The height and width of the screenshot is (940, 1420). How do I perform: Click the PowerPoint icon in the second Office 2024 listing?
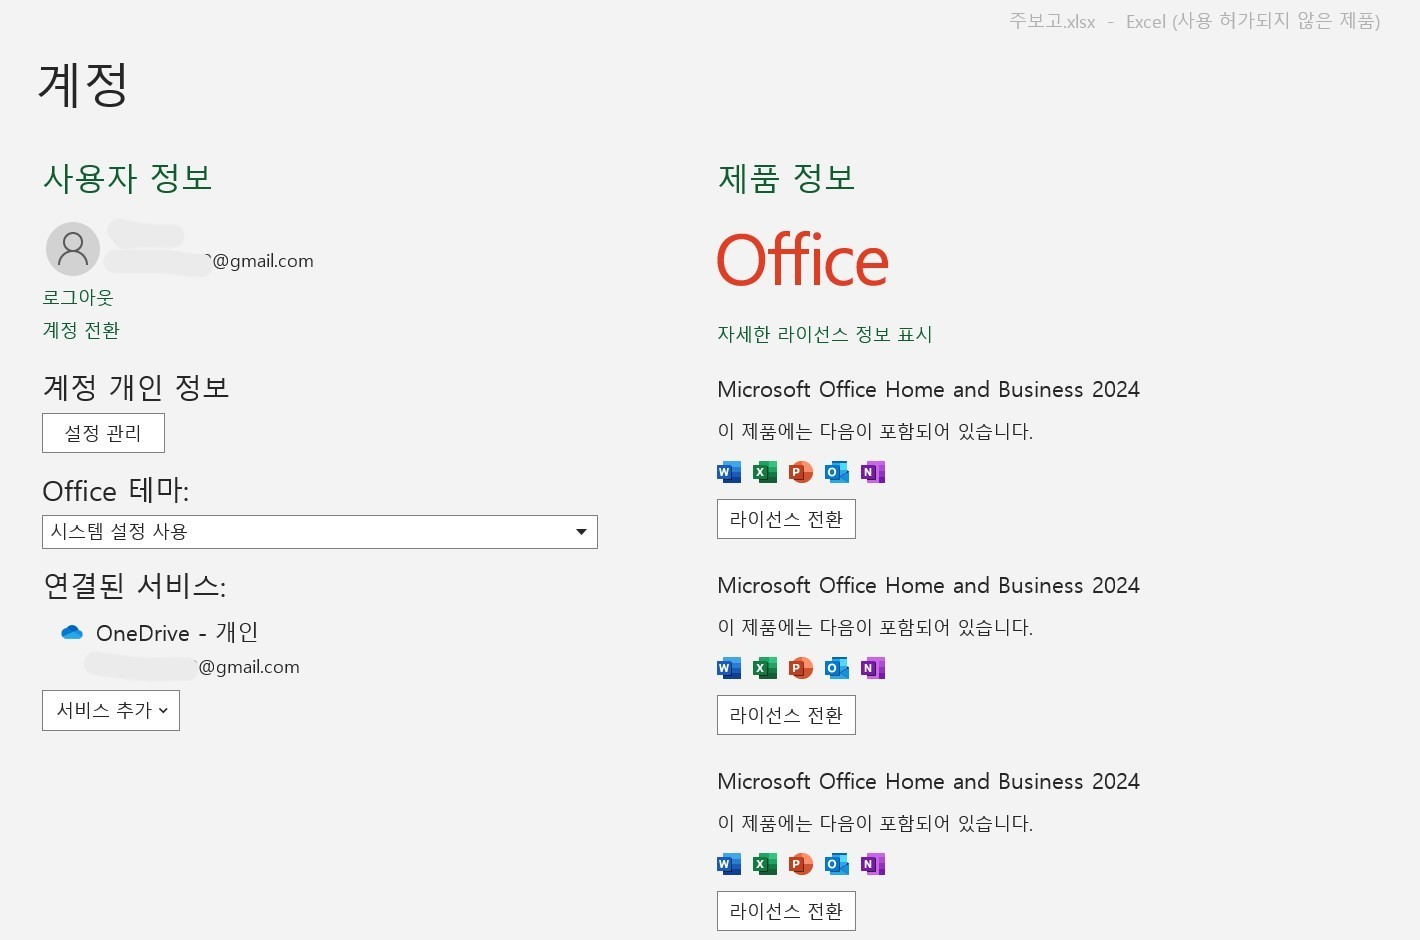[x=801, y=668]
